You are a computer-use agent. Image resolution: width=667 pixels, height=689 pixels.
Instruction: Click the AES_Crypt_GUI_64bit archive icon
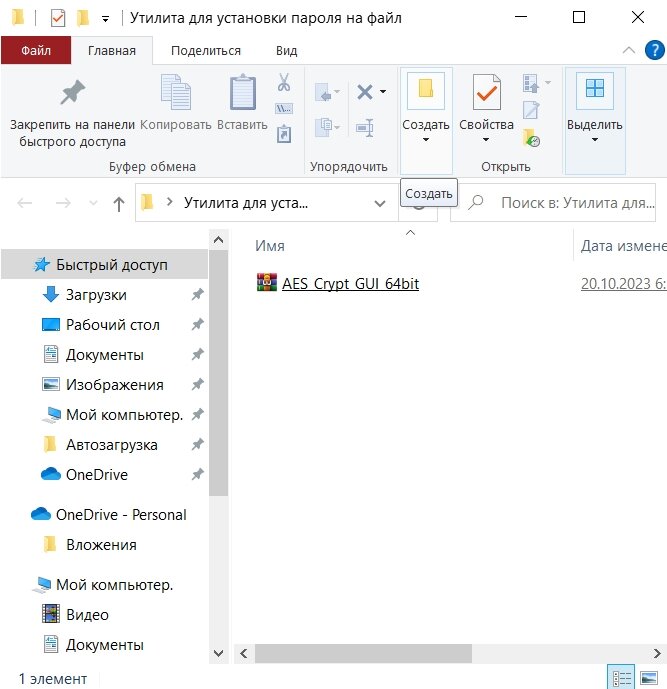coord(267,283)
